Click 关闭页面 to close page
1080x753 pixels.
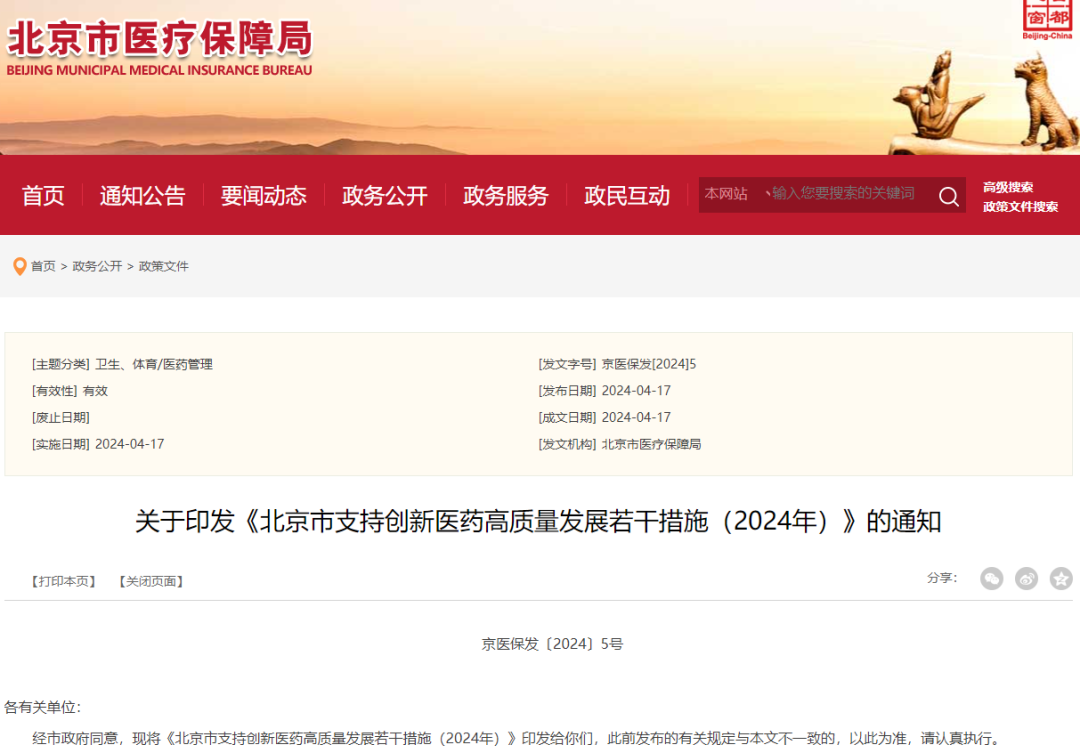point(151,581)
